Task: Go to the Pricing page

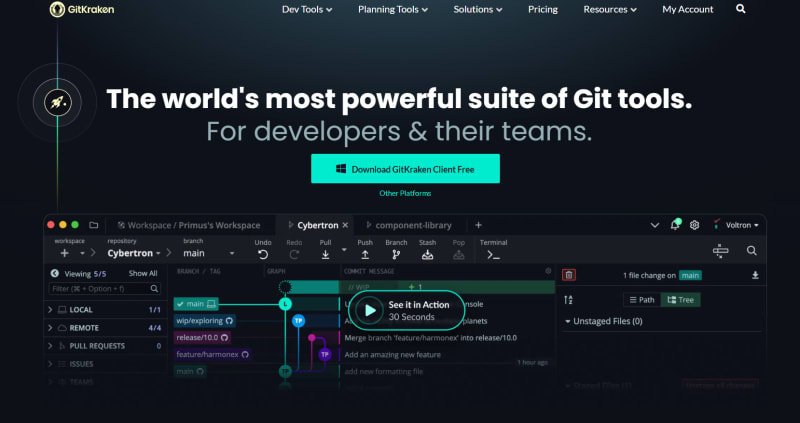Action: point(543,9)
